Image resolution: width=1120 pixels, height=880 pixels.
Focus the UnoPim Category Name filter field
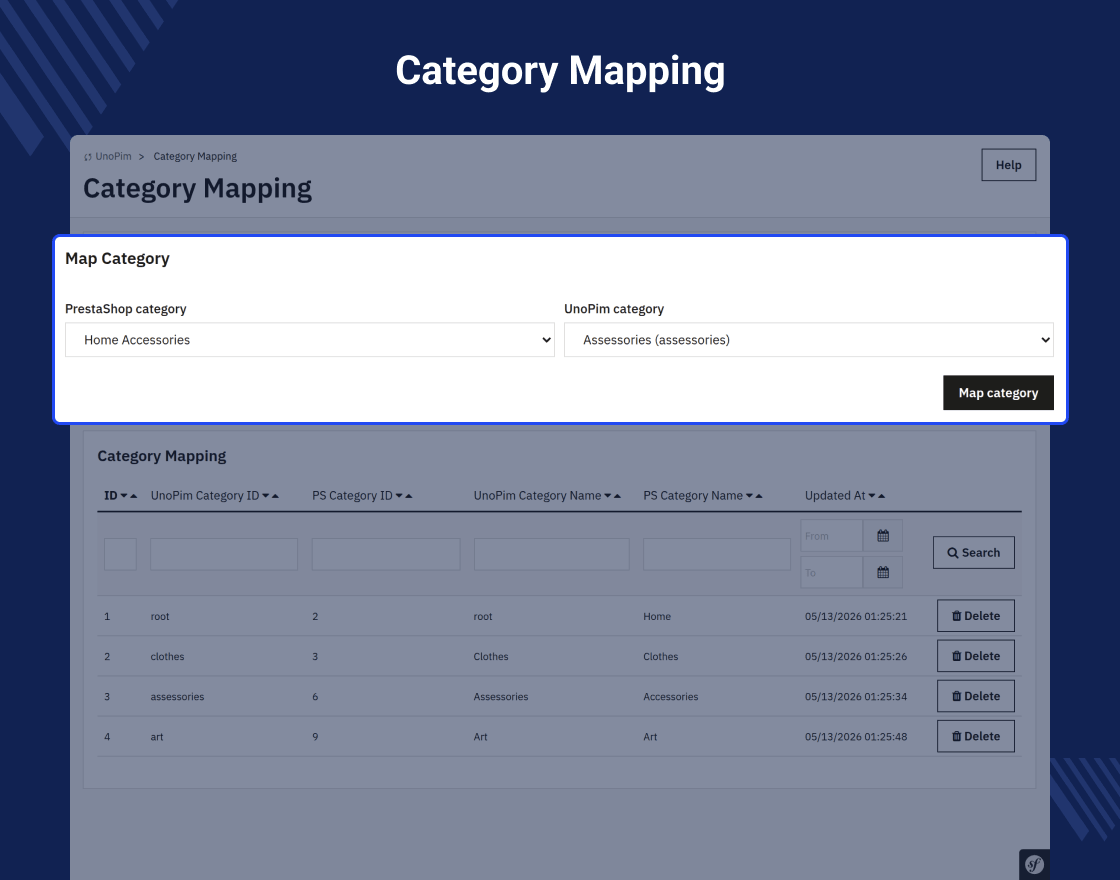click(551, 554)
